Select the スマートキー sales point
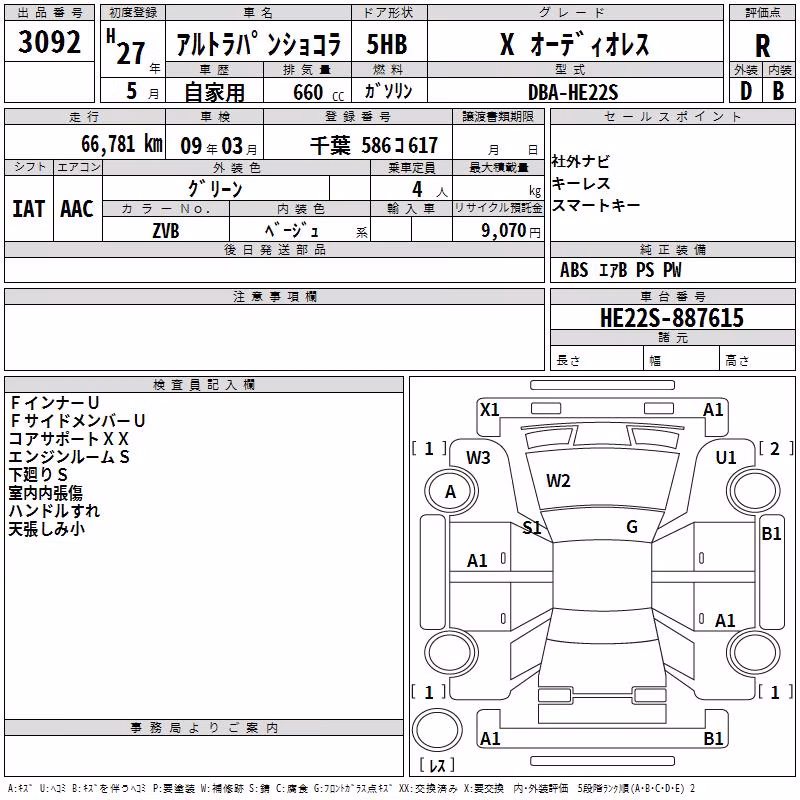This screenshot has height=800, width=800. pos(595,205)
